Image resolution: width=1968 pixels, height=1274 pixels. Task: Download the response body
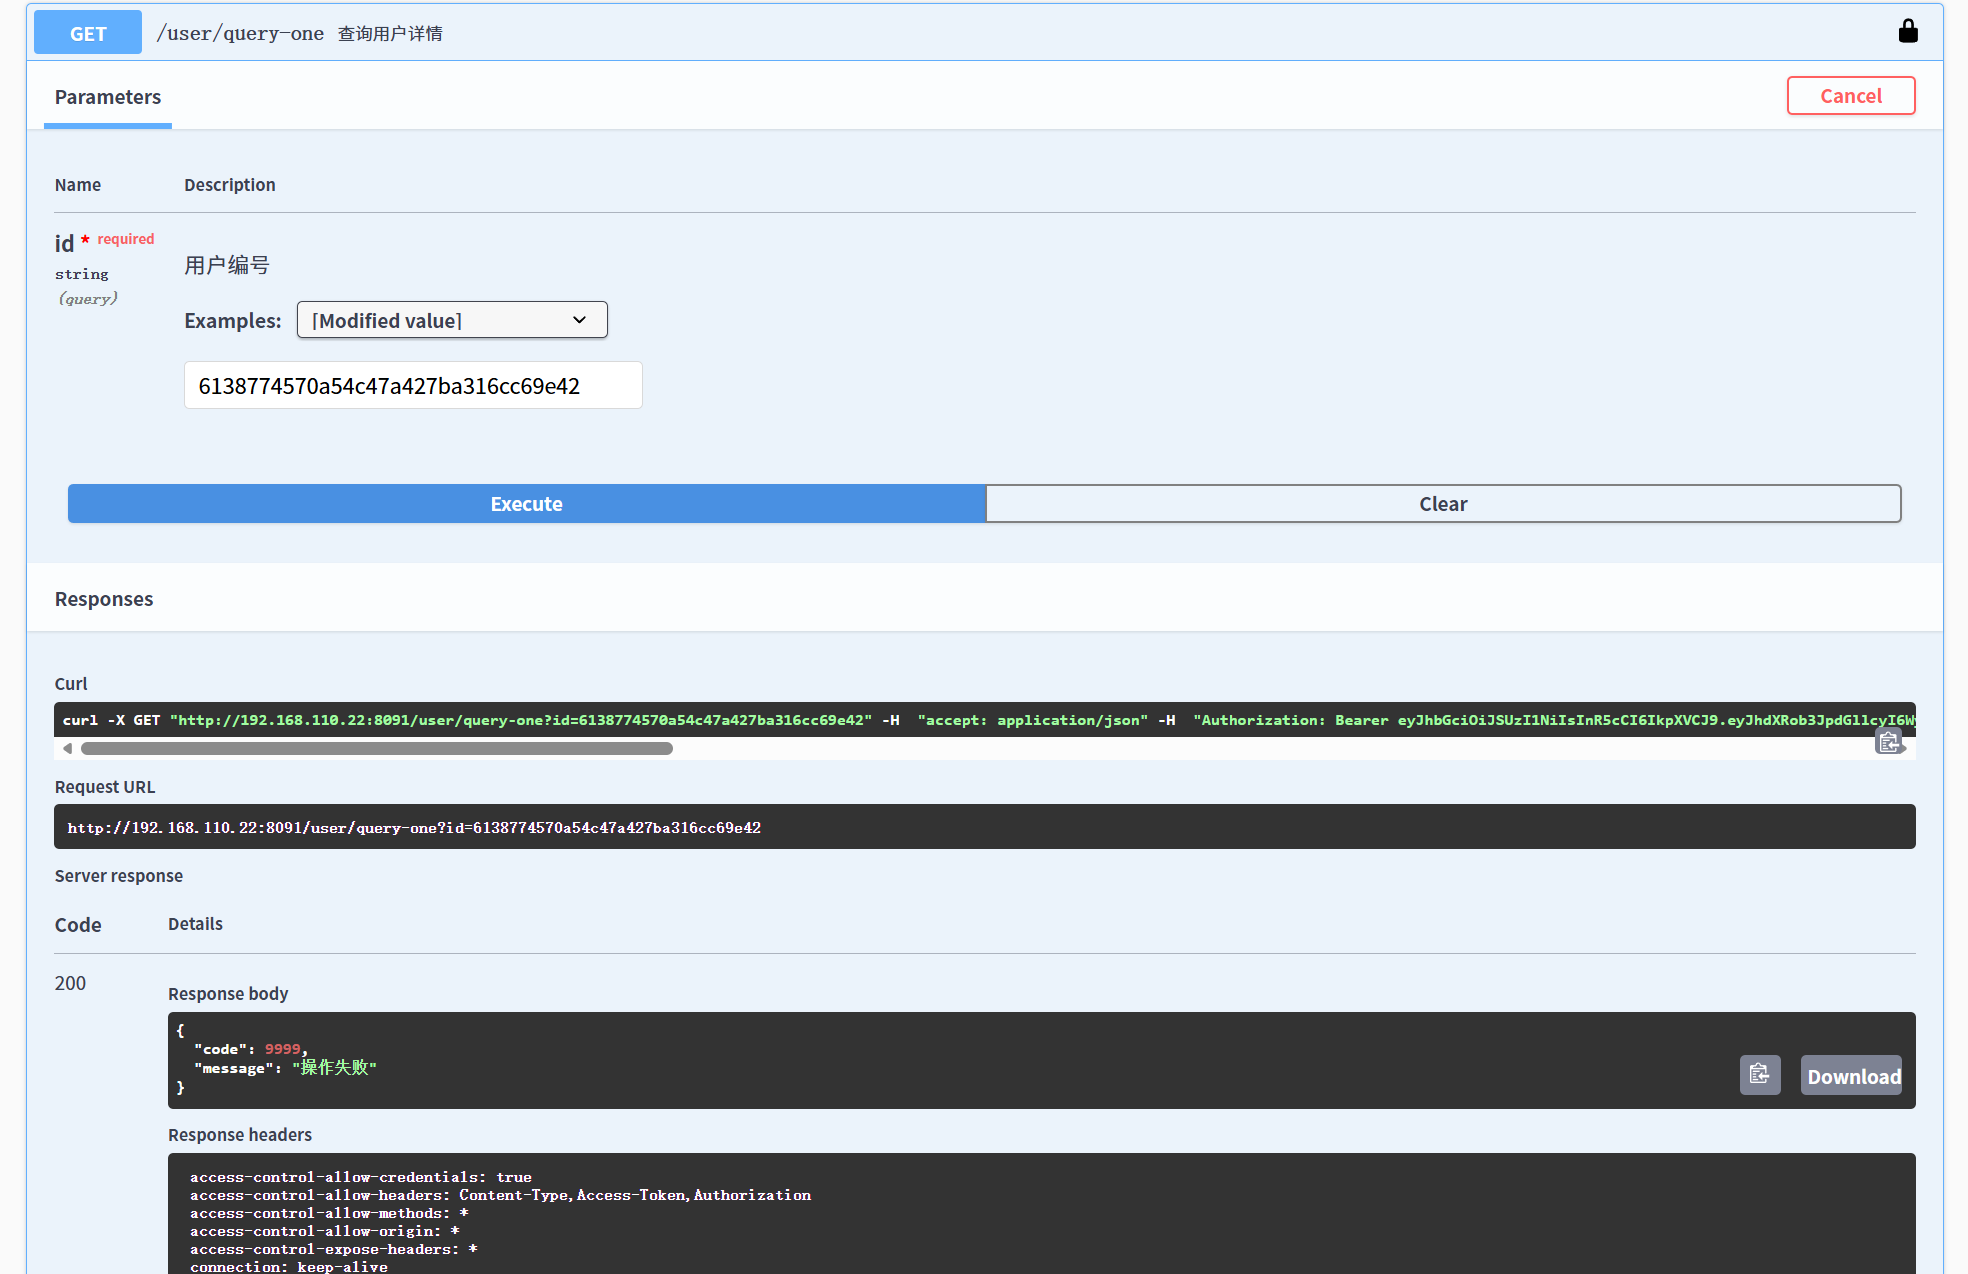click(1852, 1076)
